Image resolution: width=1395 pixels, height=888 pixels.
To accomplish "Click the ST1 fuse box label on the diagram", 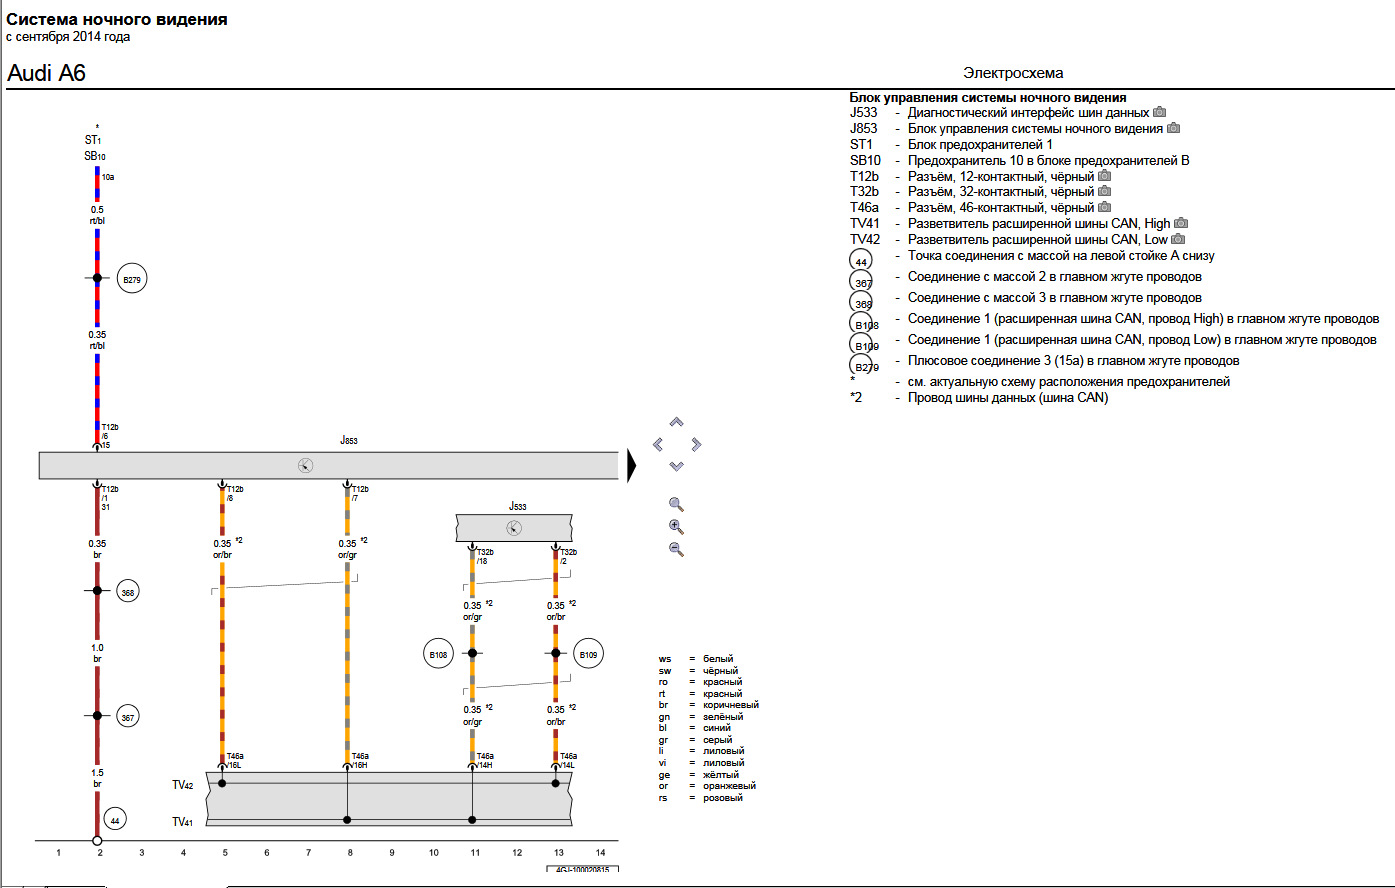I will pyautogui.click(x=94, y=141).
